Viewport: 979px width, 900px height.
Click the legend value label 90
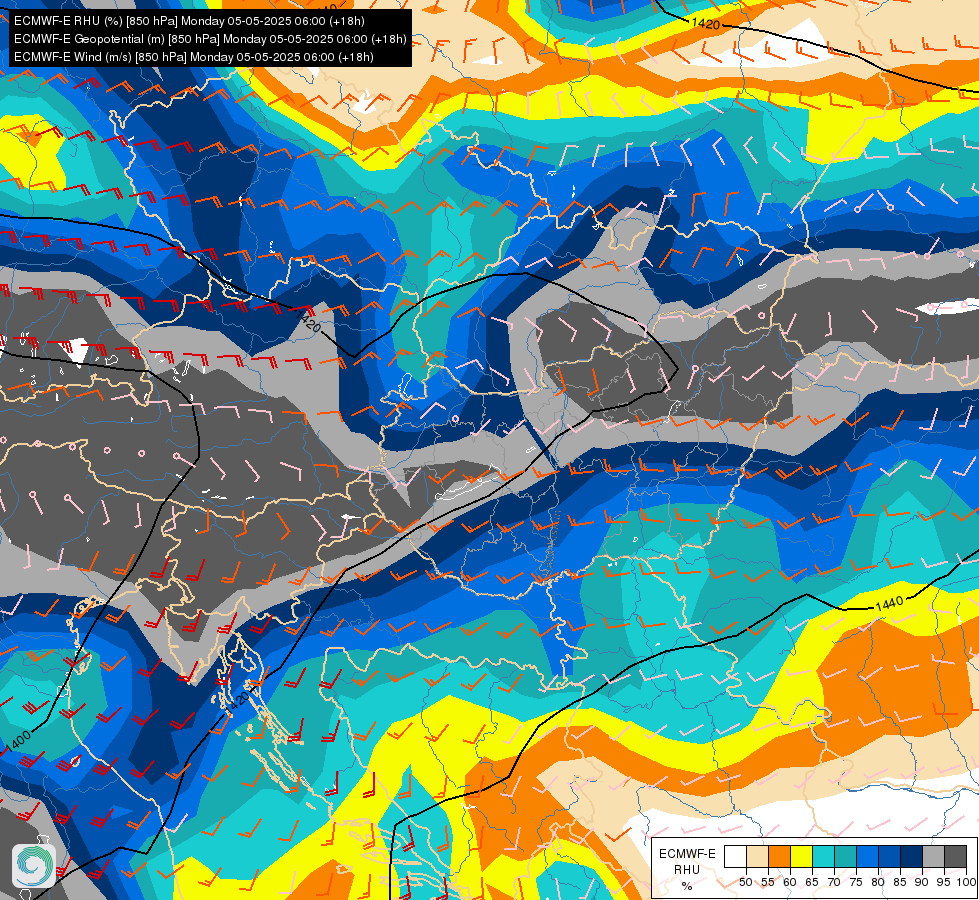922,882
